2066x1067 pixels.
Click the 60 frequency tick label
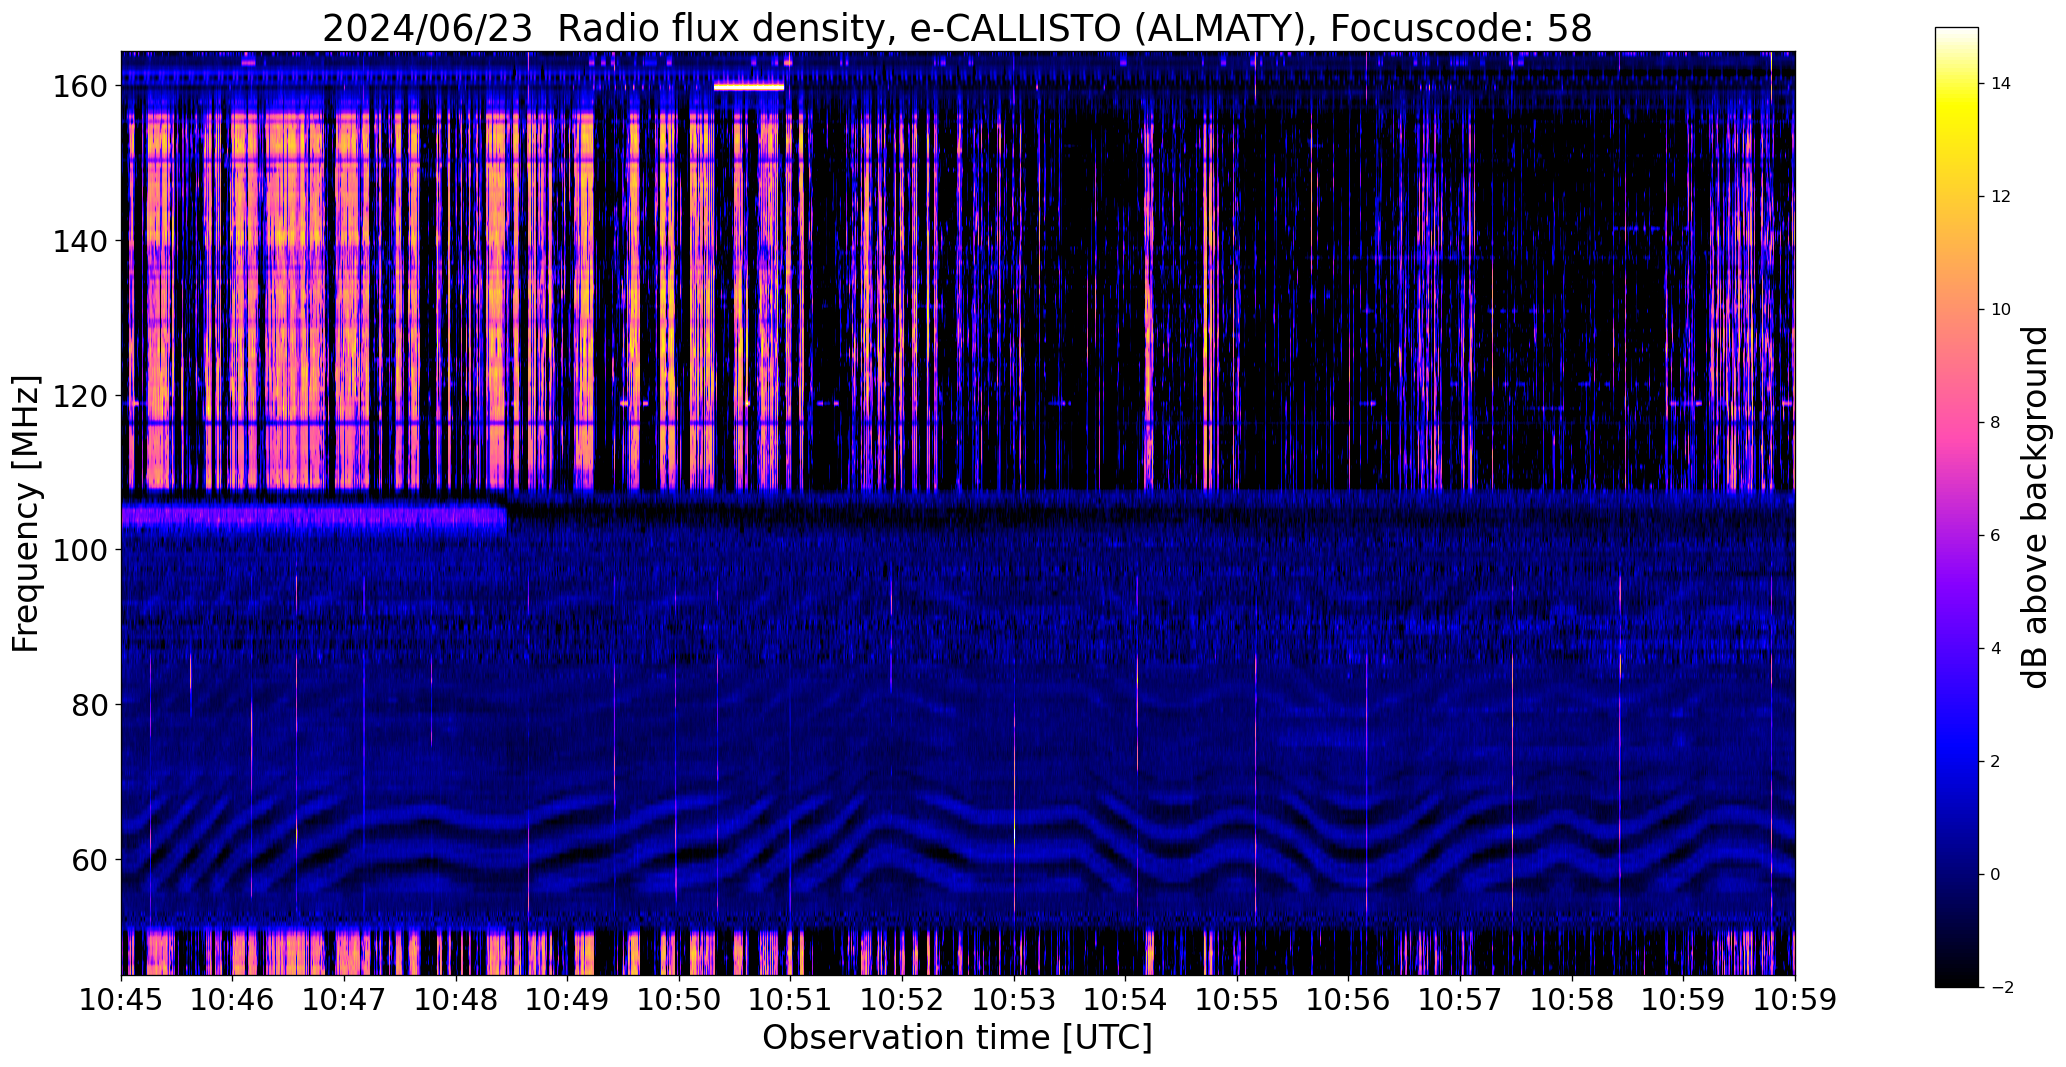[90, 859]
